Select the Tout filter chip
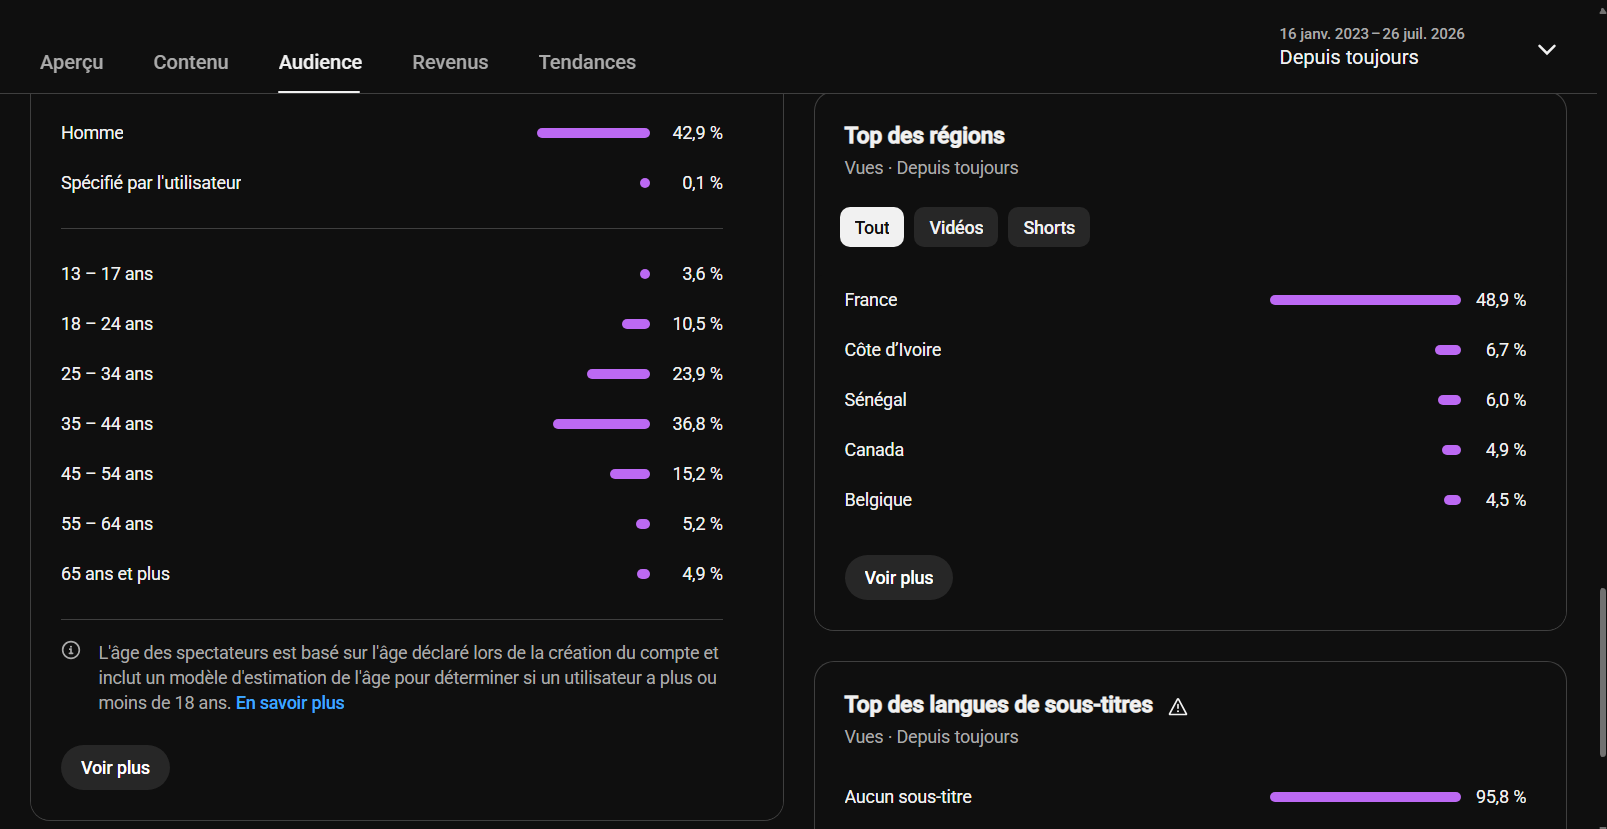 tap(872, 227)
